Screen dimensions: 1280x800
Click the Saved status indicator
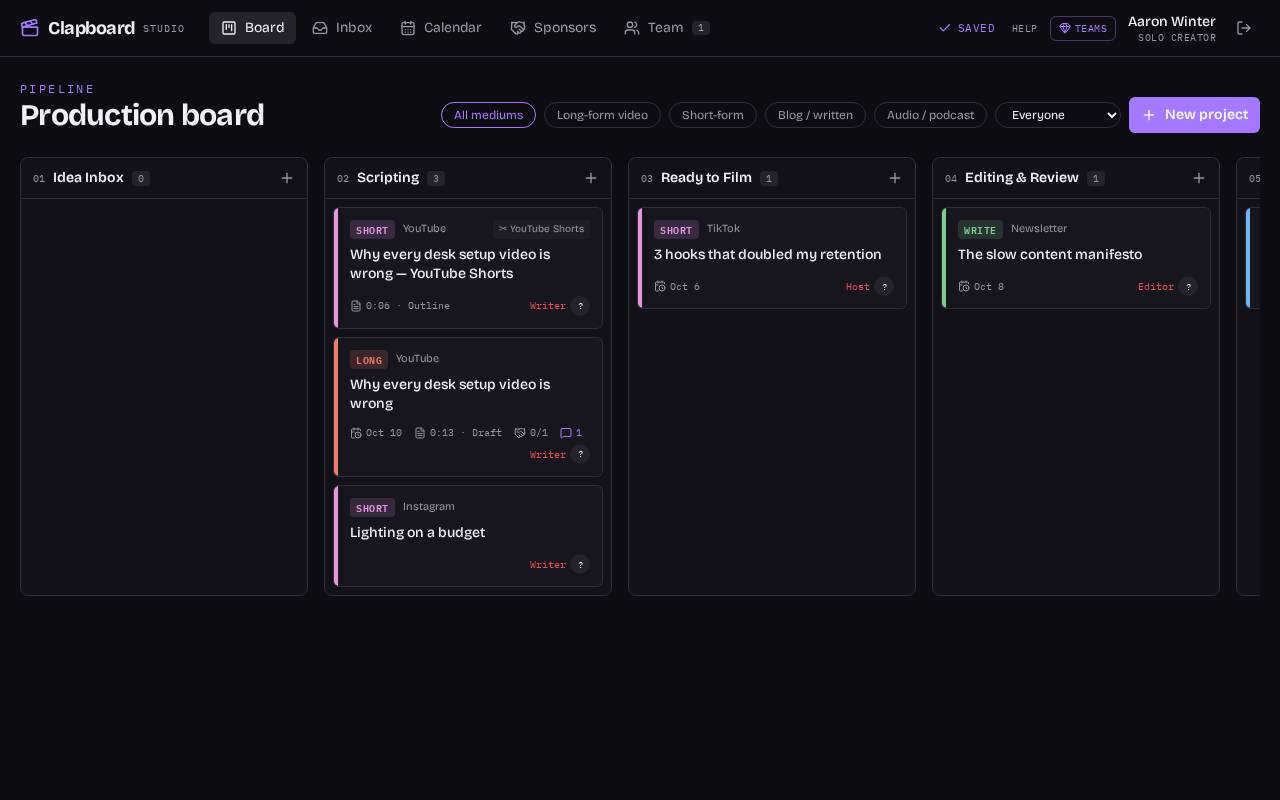coord(967,29)
